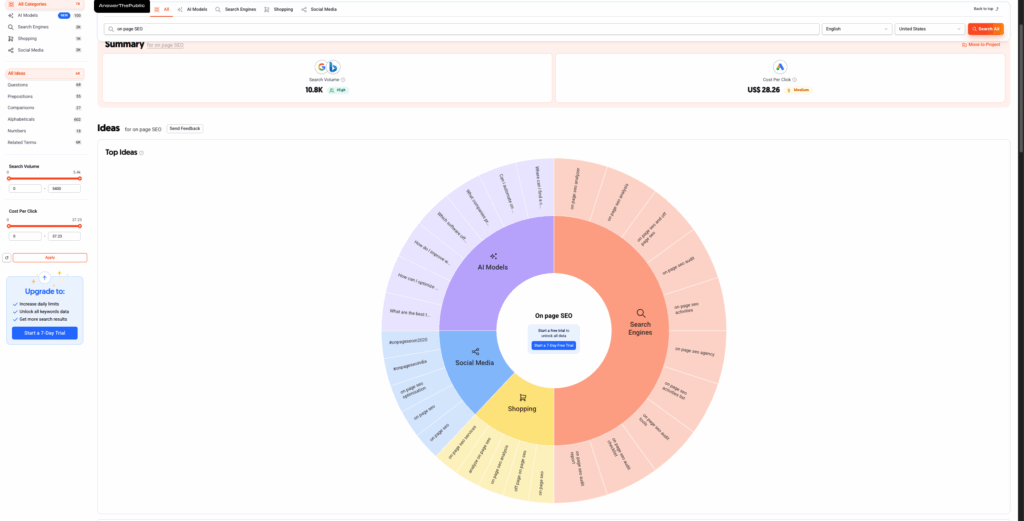This screenshot has width=1024, height=521.
Task: Click the Cost Per Click slider right handle
Action: click(80, 226)
